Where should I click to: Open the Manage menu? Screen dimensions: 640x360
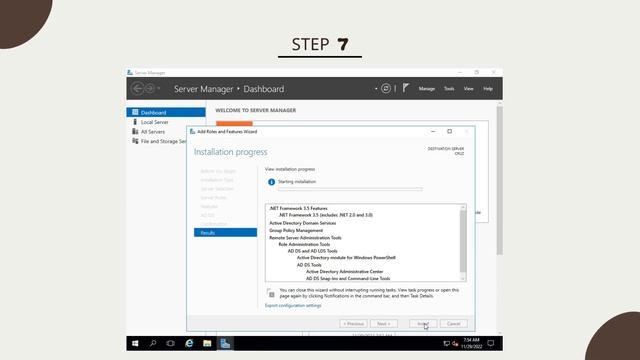pos(427,89)
